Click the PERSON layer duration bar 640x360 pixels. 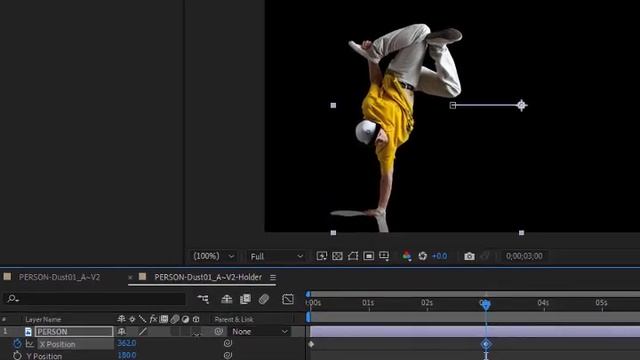pyautogui.click(x=475, y=331)
